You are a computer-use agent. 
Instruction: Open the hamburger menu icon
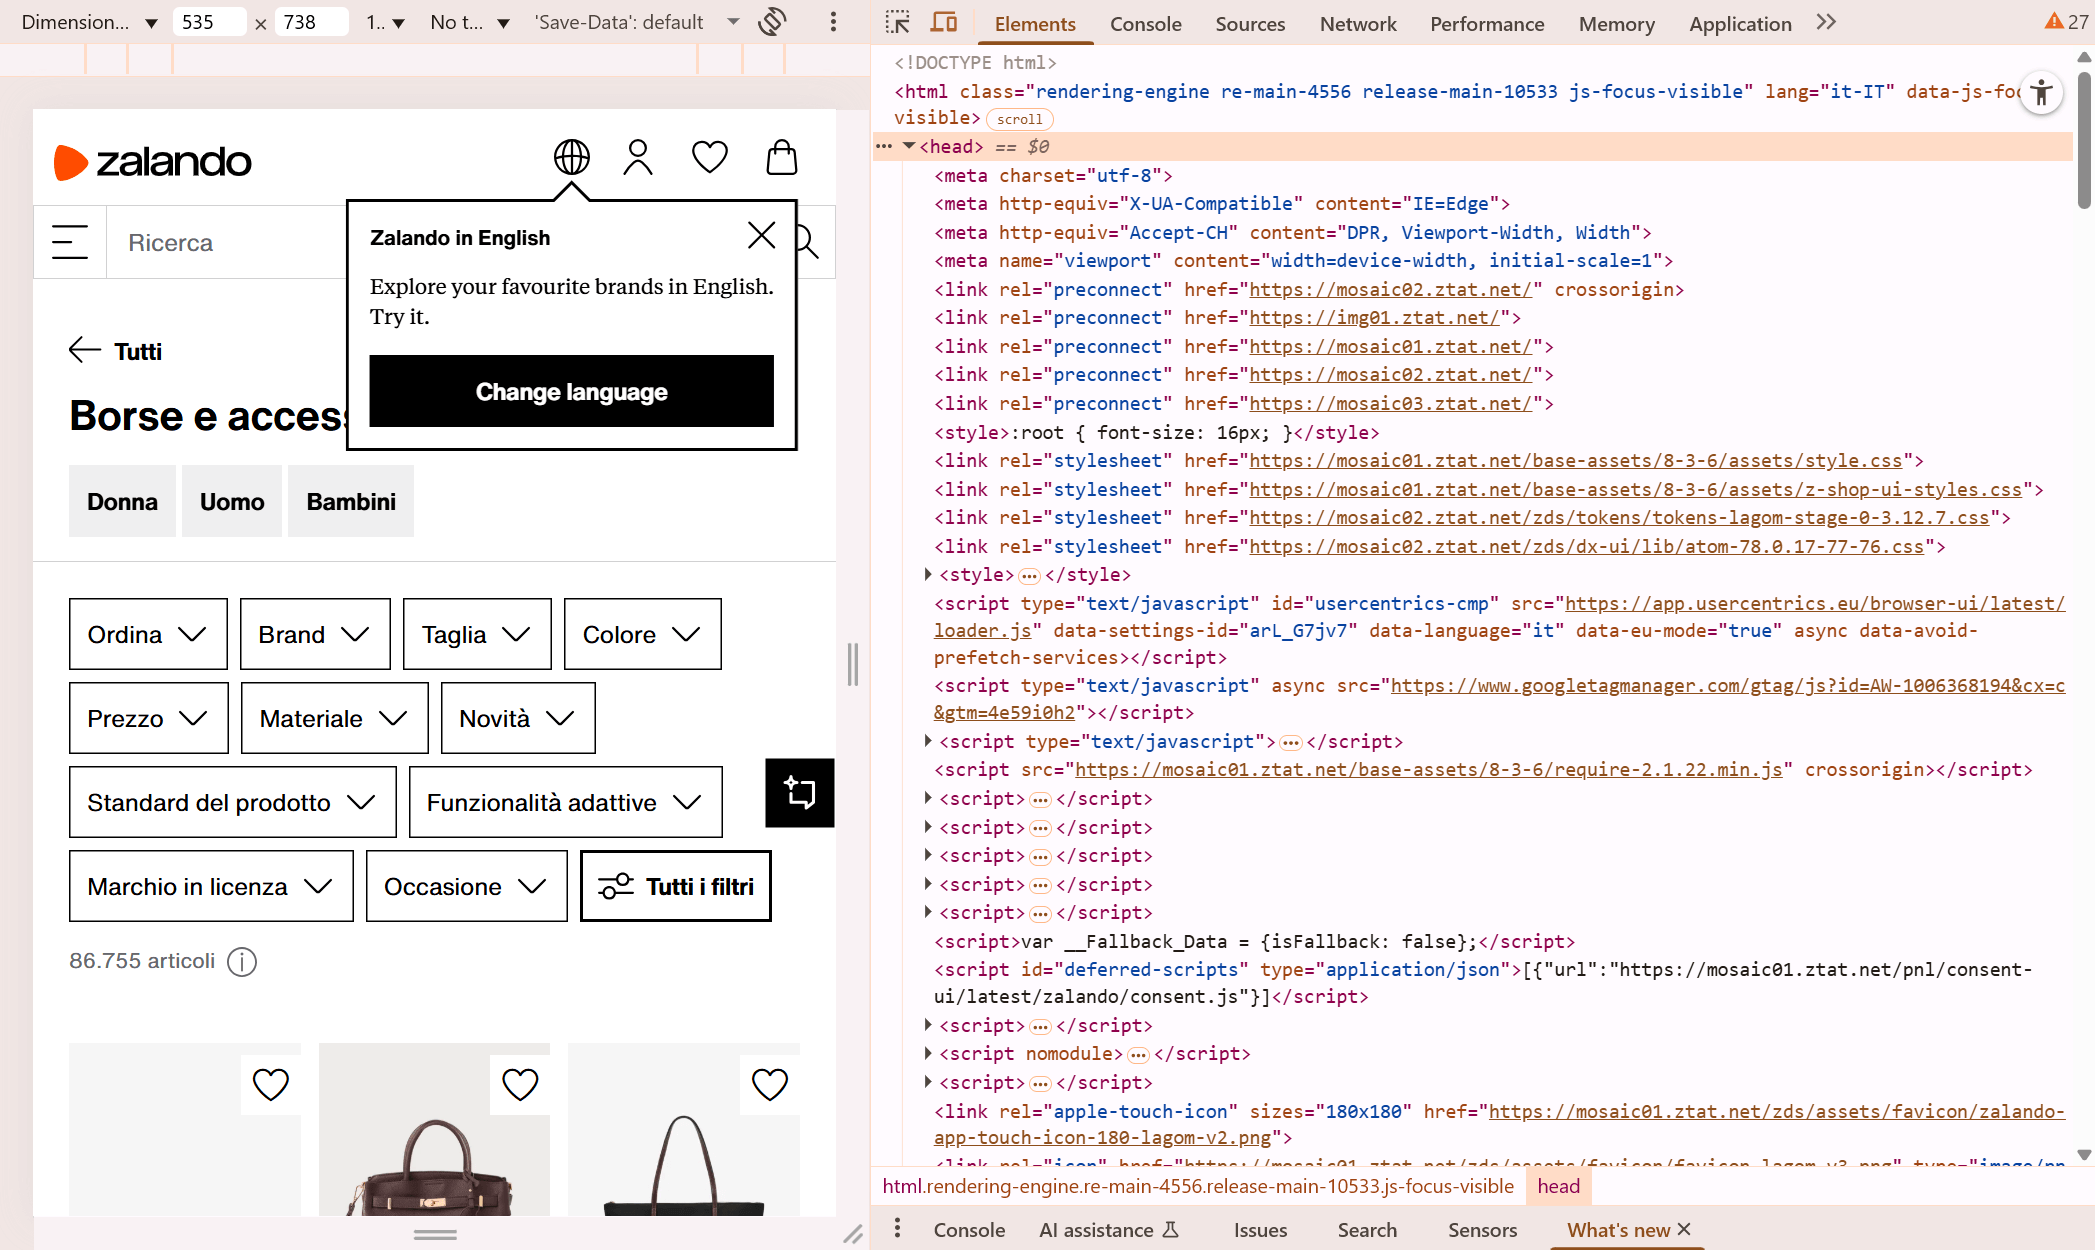click(x=70, y=242)
